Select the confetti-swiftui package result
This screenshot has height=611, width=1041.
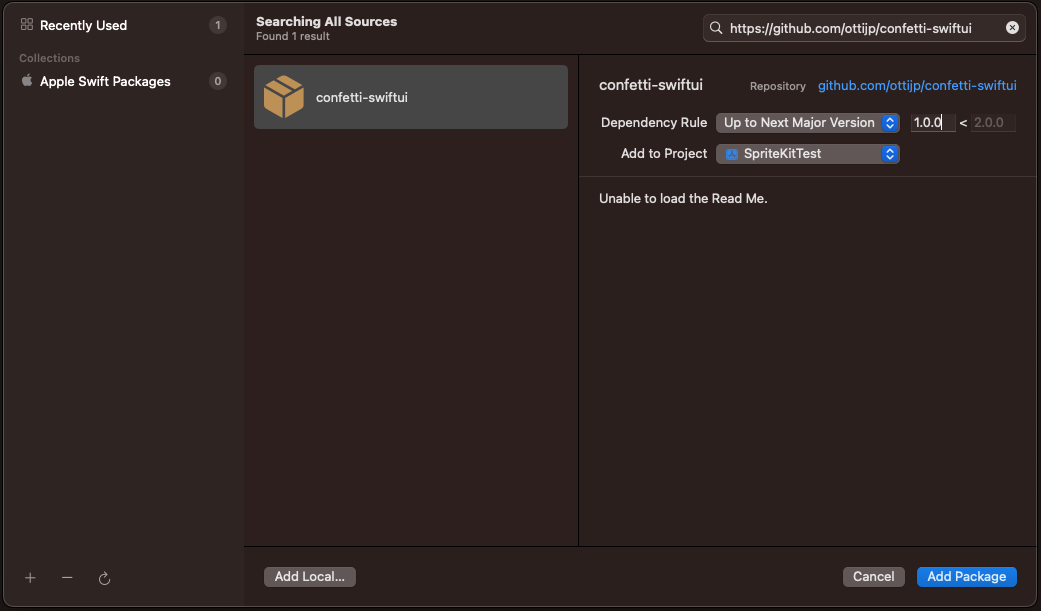click(410, 97)
